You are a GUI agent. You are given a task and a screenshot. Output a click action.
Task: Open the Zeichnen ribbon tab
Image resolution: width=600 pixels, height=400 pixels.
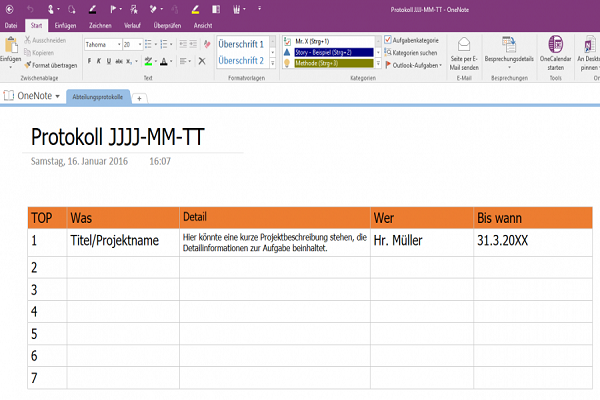tap(100, 24)
